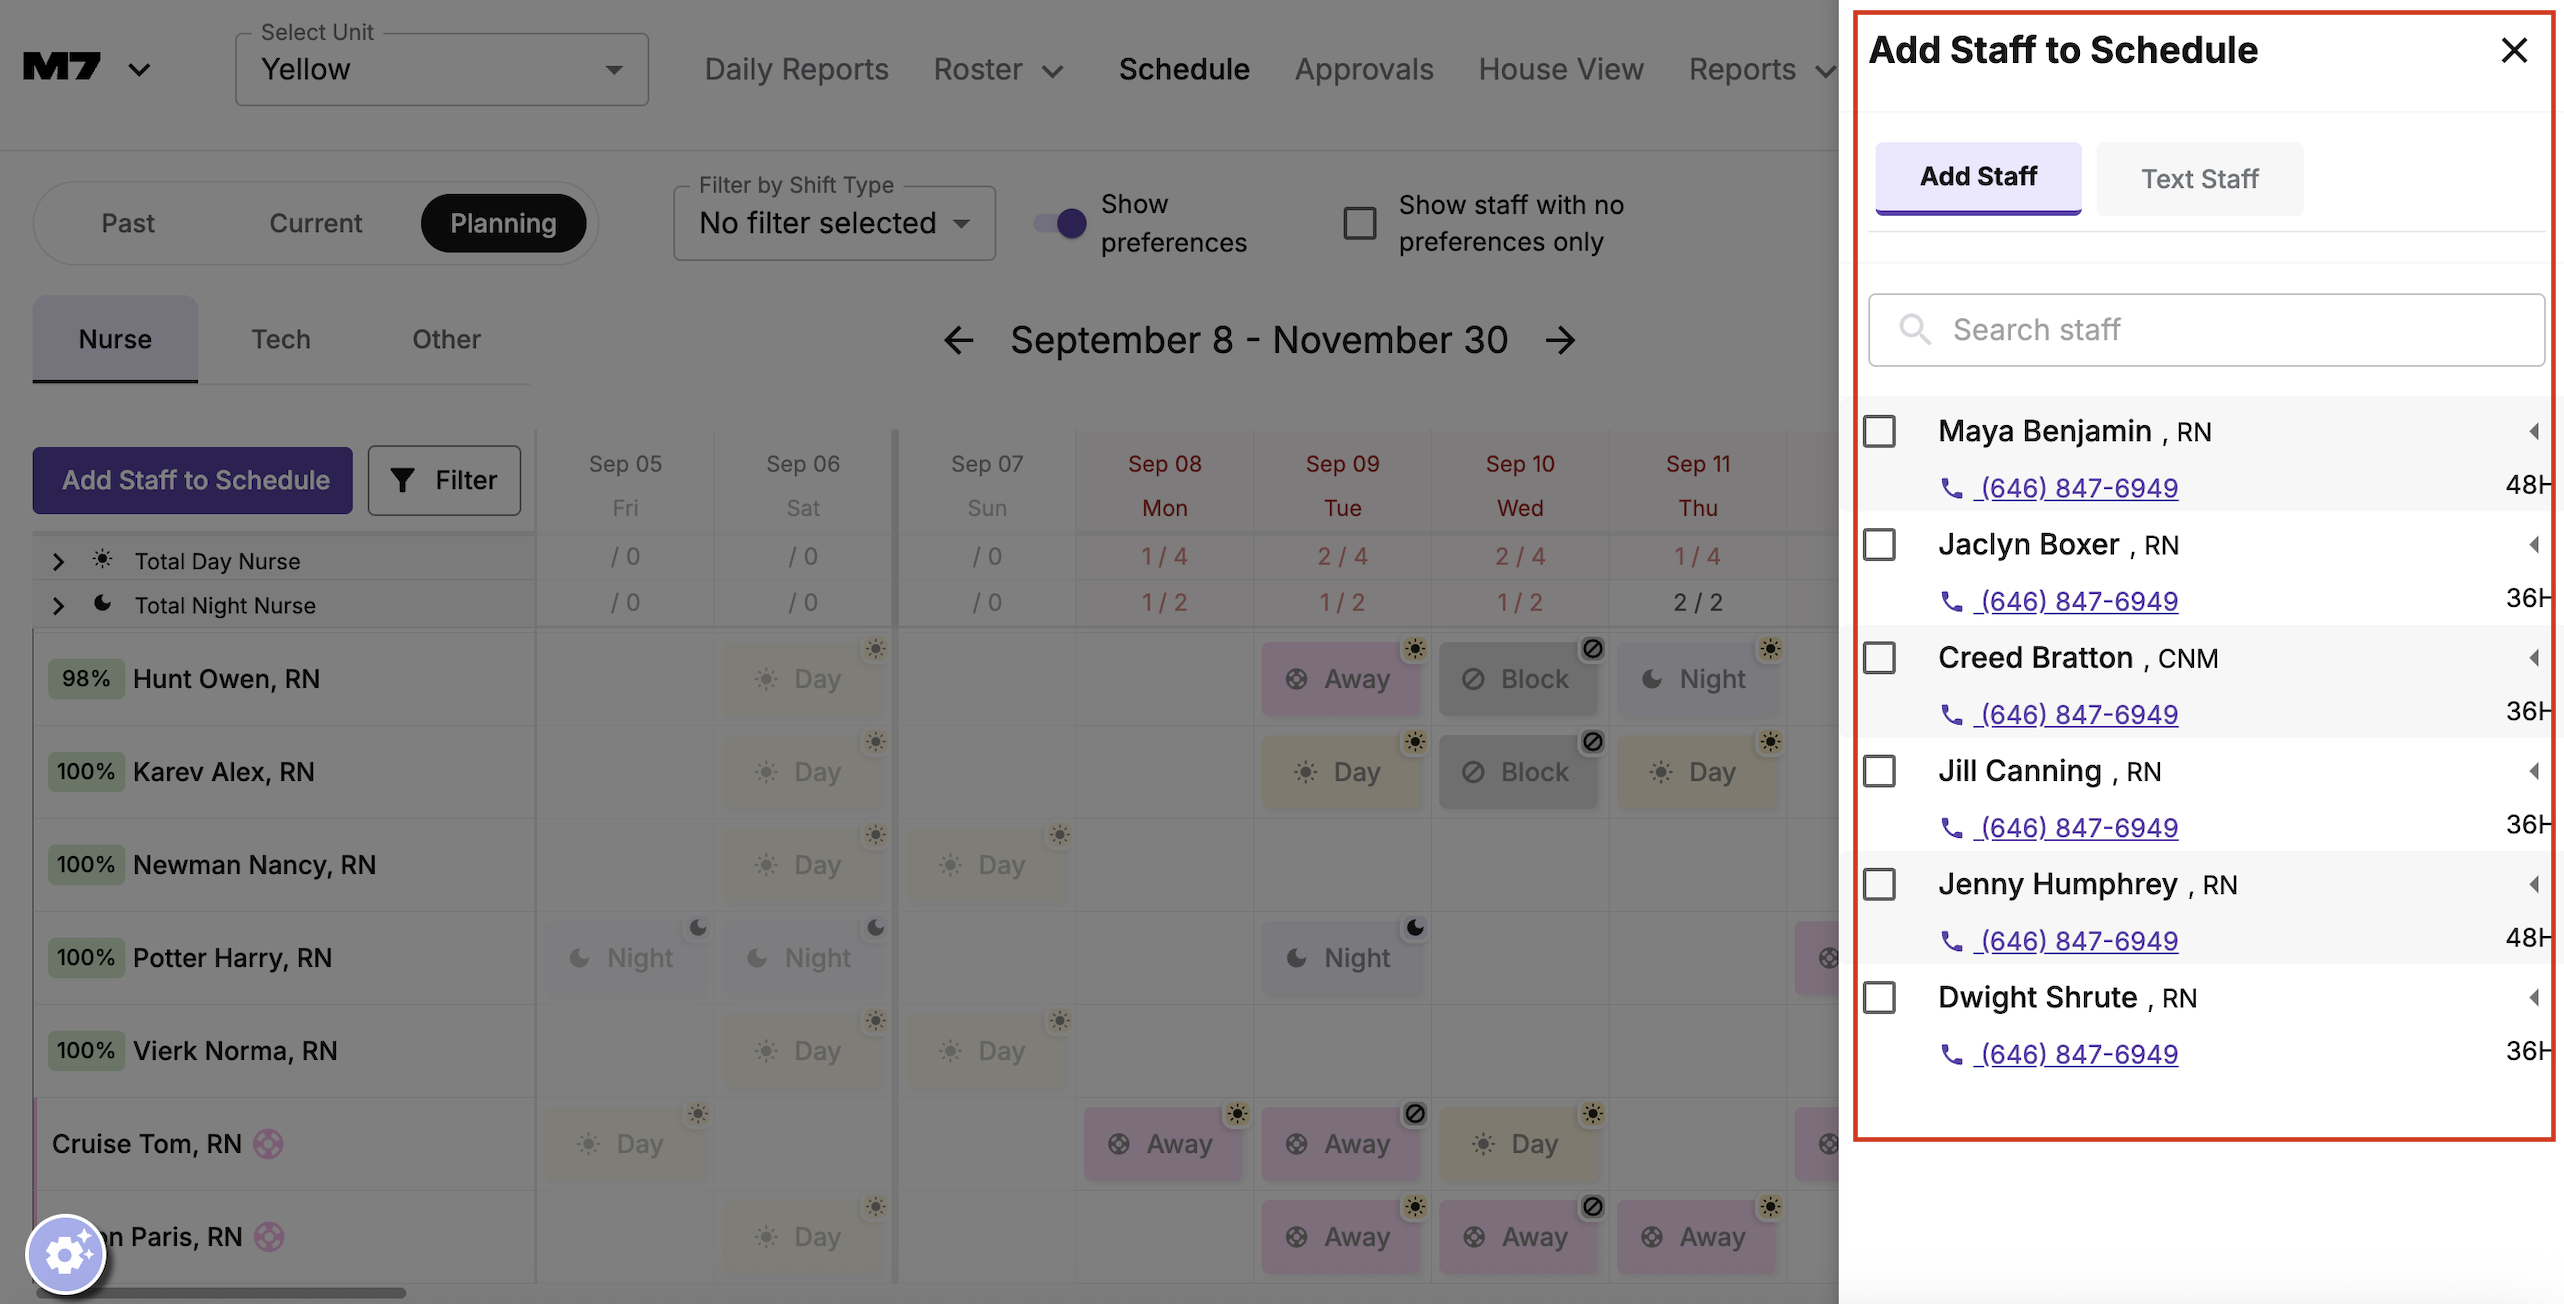Image resolution: width=2564 pixels, height=1304 pixels.
Task: Click the M7 logo
Action: [62, 68]
